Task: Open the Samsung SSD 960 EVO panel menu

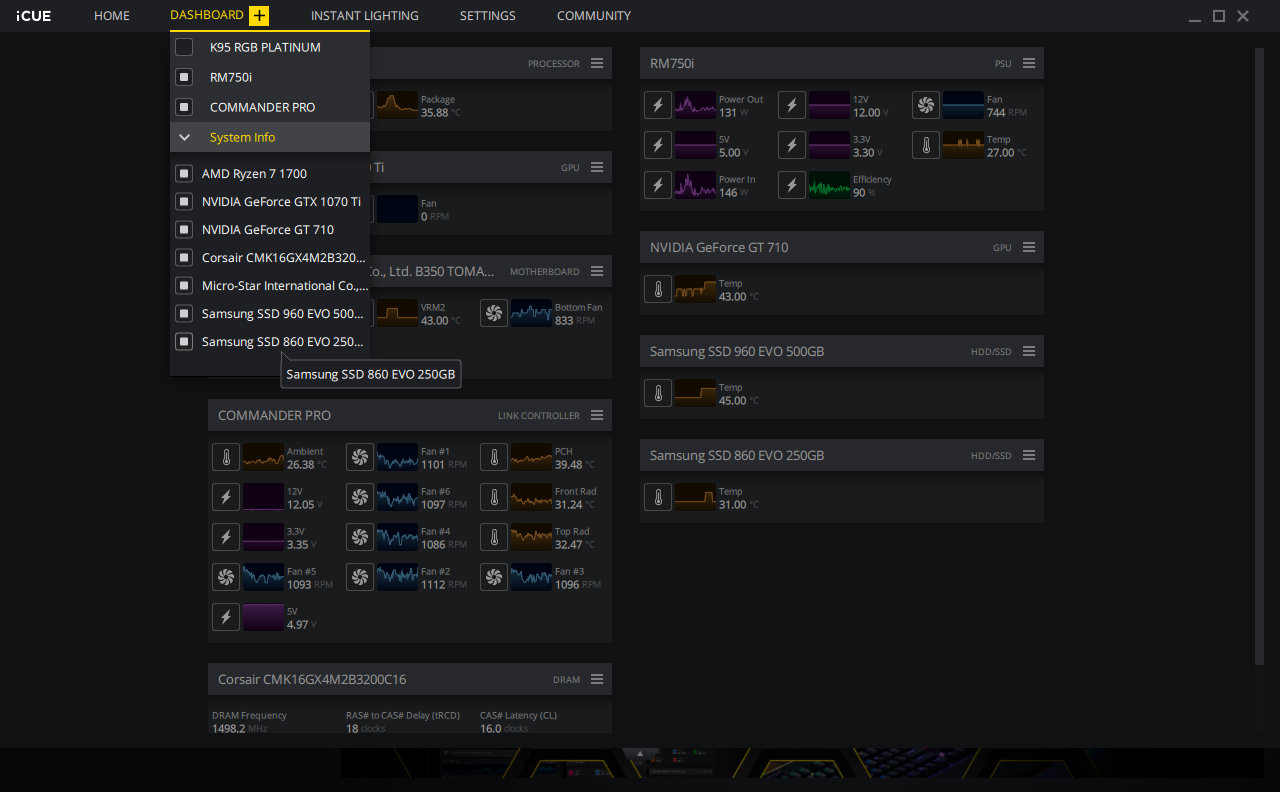Action: pos(1029,351)
